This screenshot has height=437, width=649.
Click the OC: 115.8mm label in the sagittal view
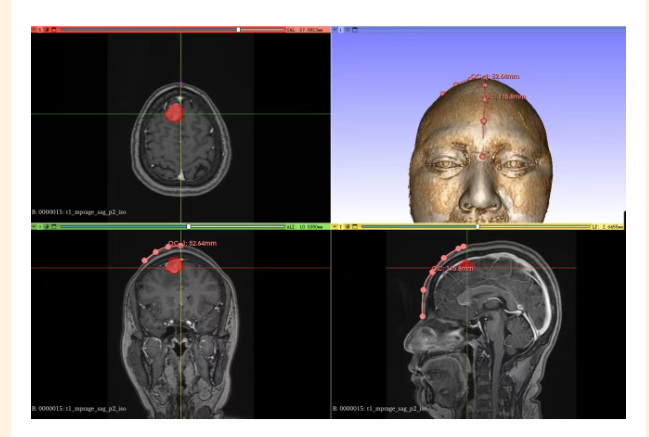click(x=452, y=269)
